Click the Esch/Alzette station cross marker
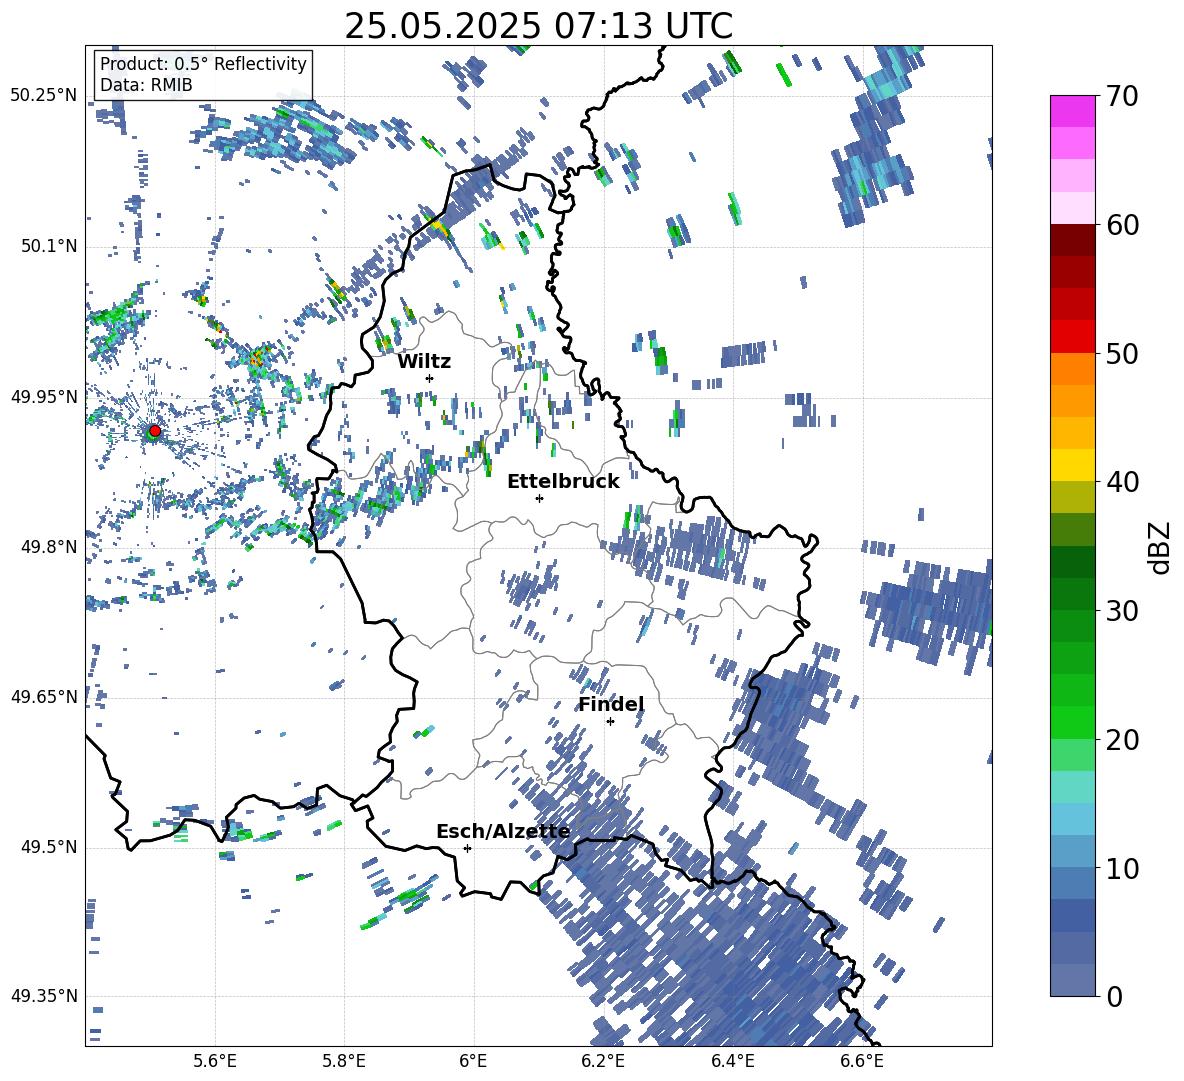The width and height of the screenshot is (1184, 1081). click(x=467, y=848)
